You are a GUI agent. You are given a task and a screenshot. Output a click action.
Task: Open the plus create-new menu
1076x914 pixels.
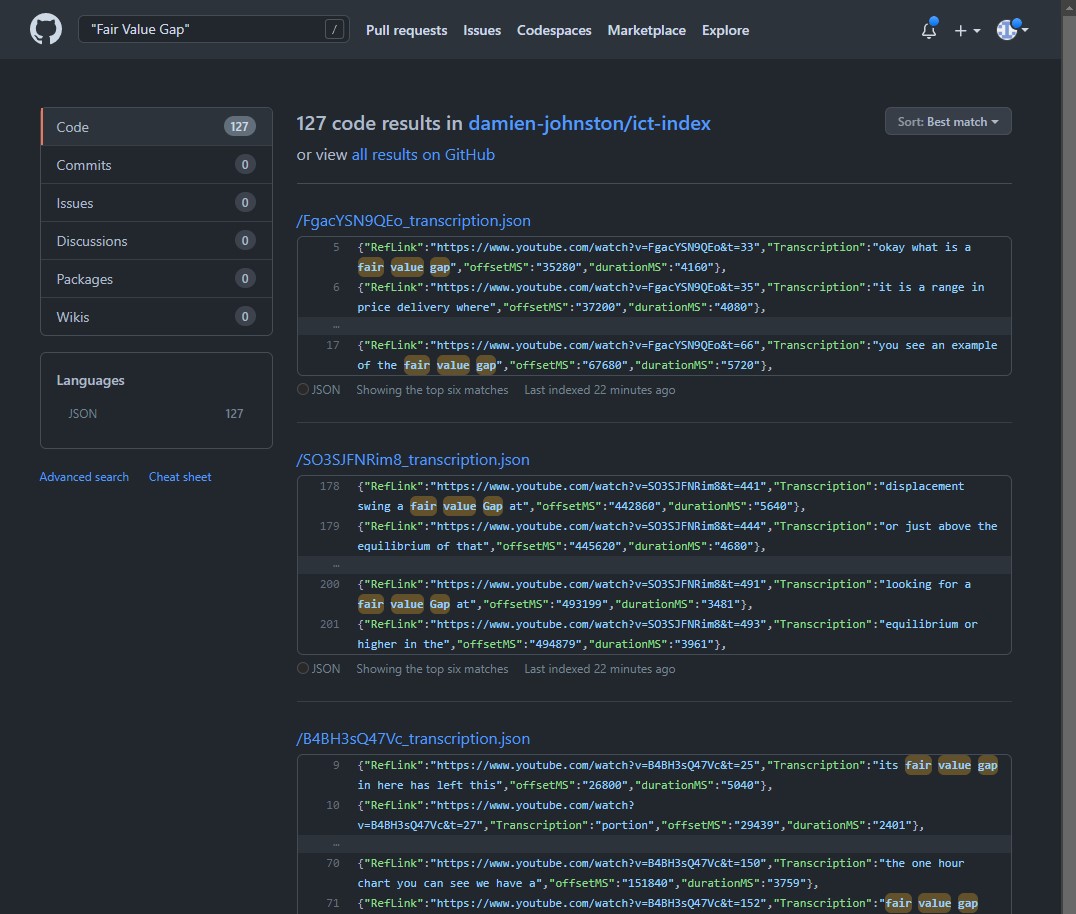[x=967, y=30]
